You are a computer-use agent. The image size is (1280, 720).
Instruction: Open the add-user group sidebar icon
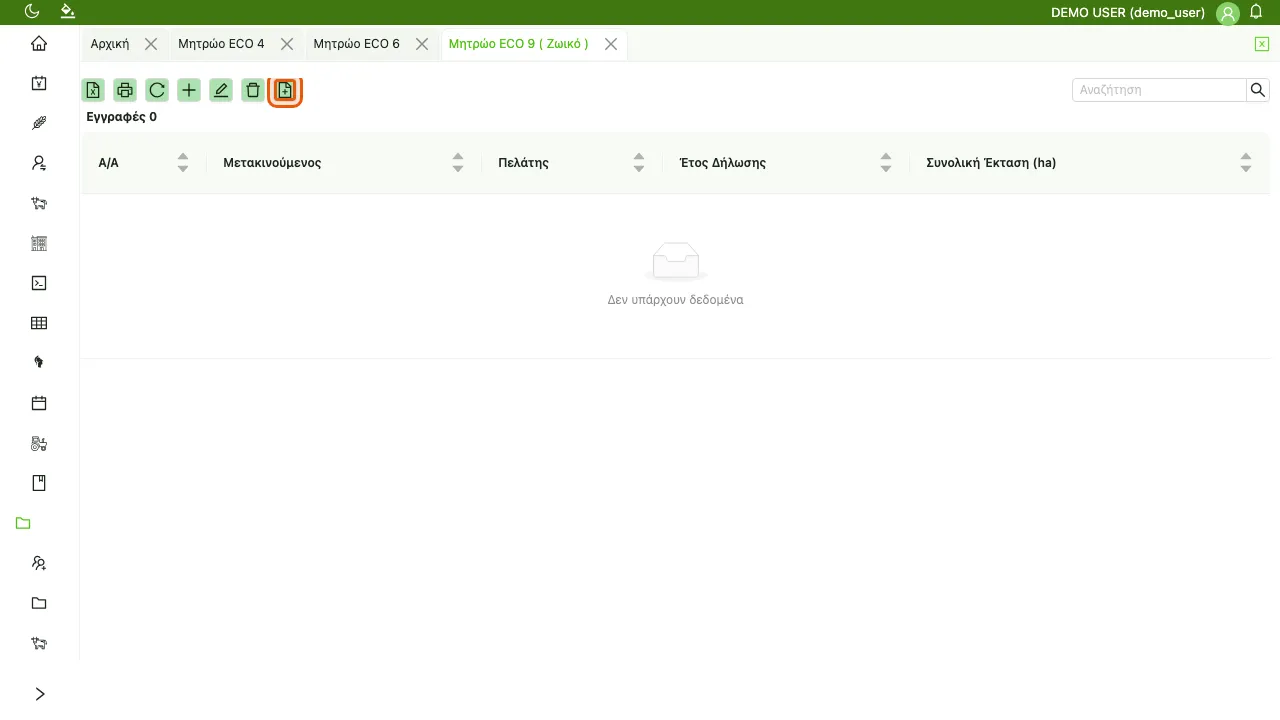coord(39,563)
